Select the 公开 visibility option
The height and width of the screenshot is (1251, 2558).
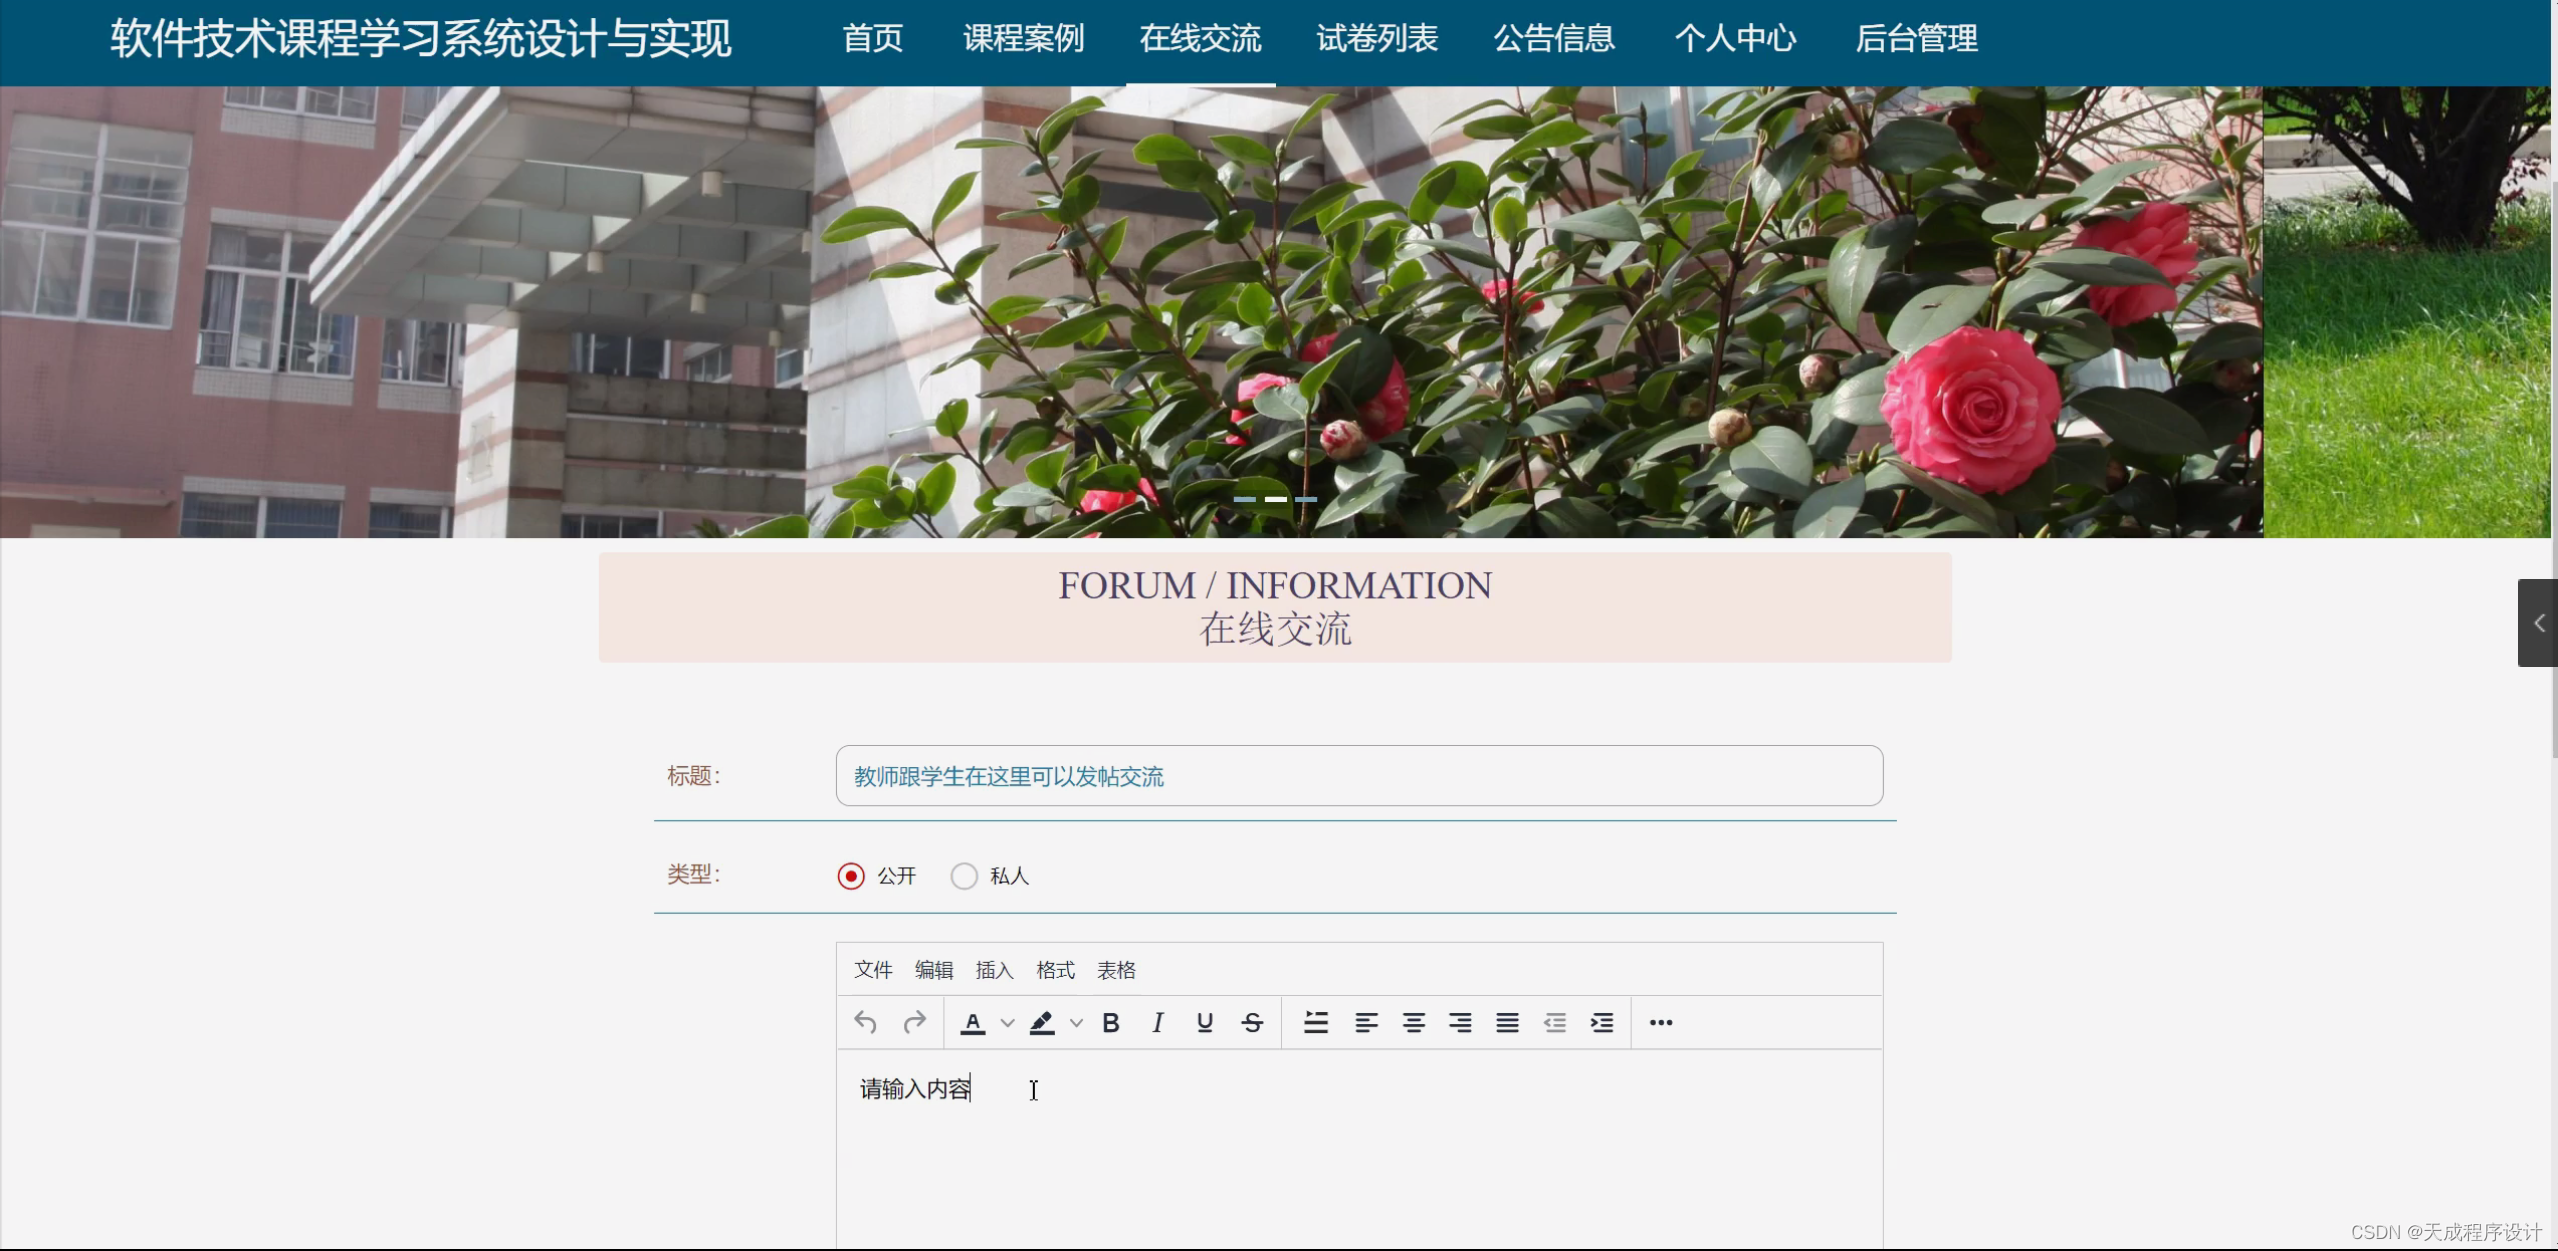[850, 875]
